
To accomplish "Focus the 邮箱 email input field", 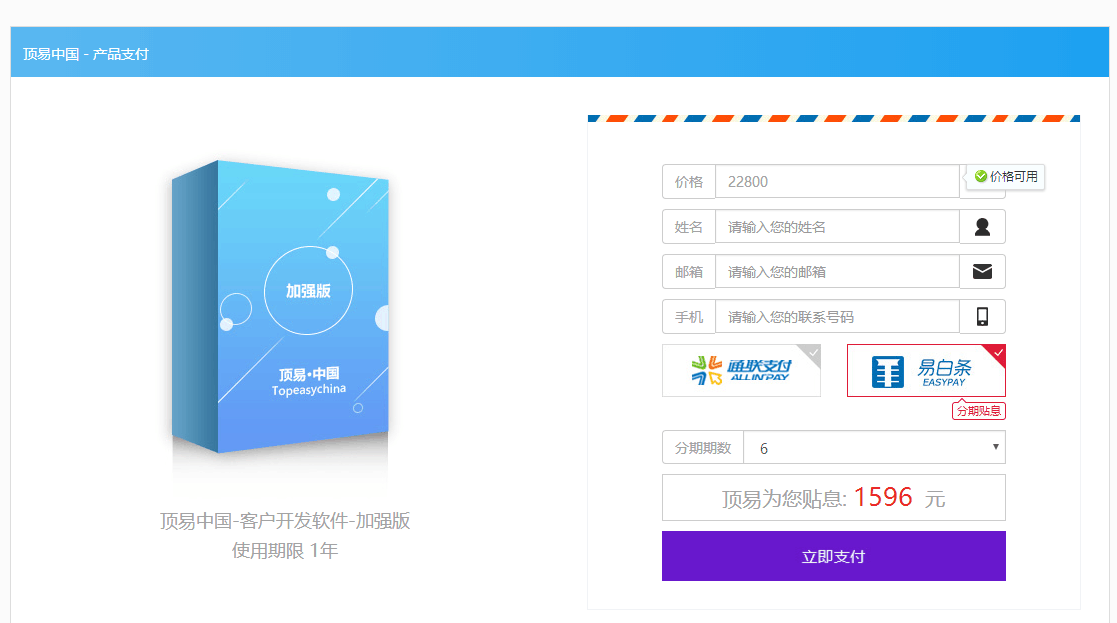I will [837, 272].
